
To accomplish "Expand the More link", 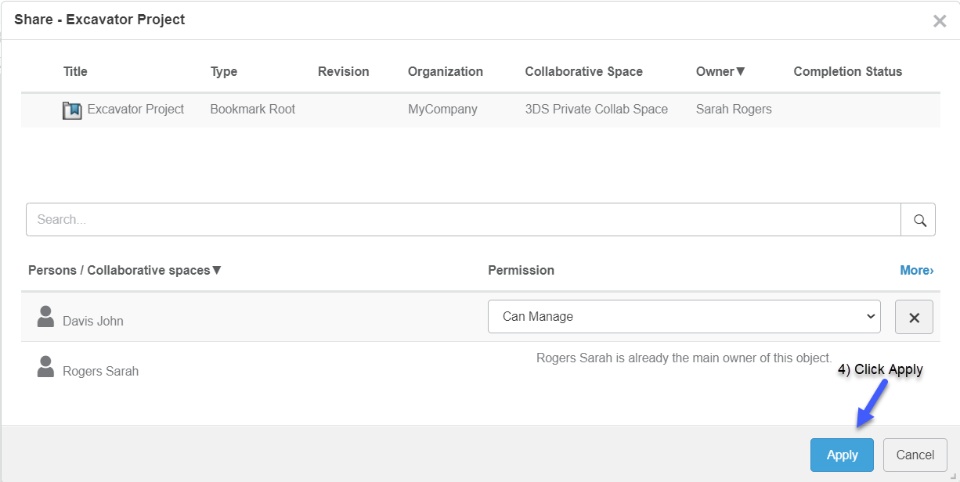I will click(x=916, y=270).
